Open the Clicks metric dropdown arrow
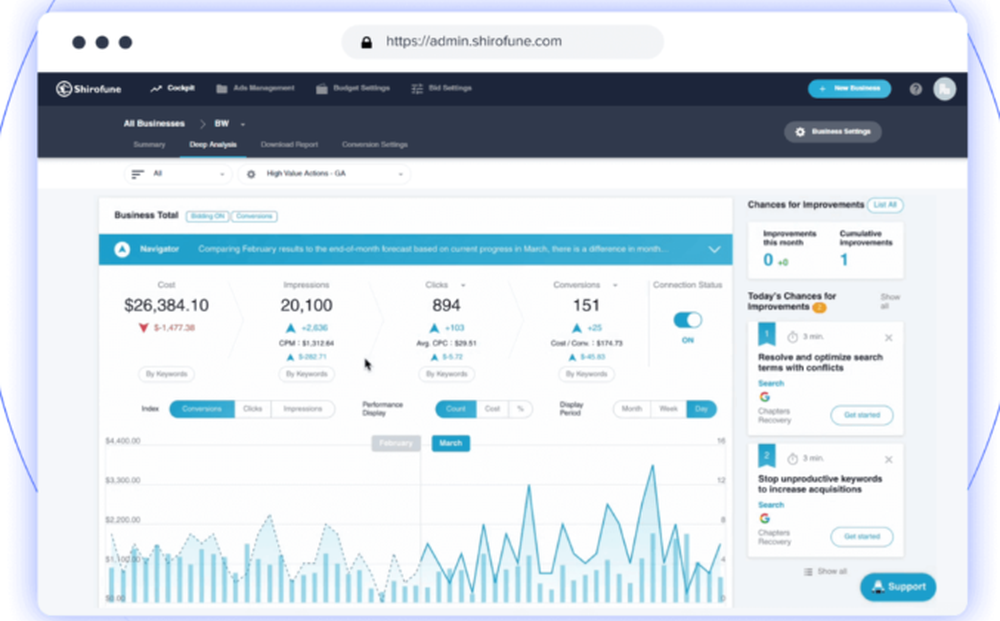This screenshot has width=1000, height=621. (x=463, y=285)
